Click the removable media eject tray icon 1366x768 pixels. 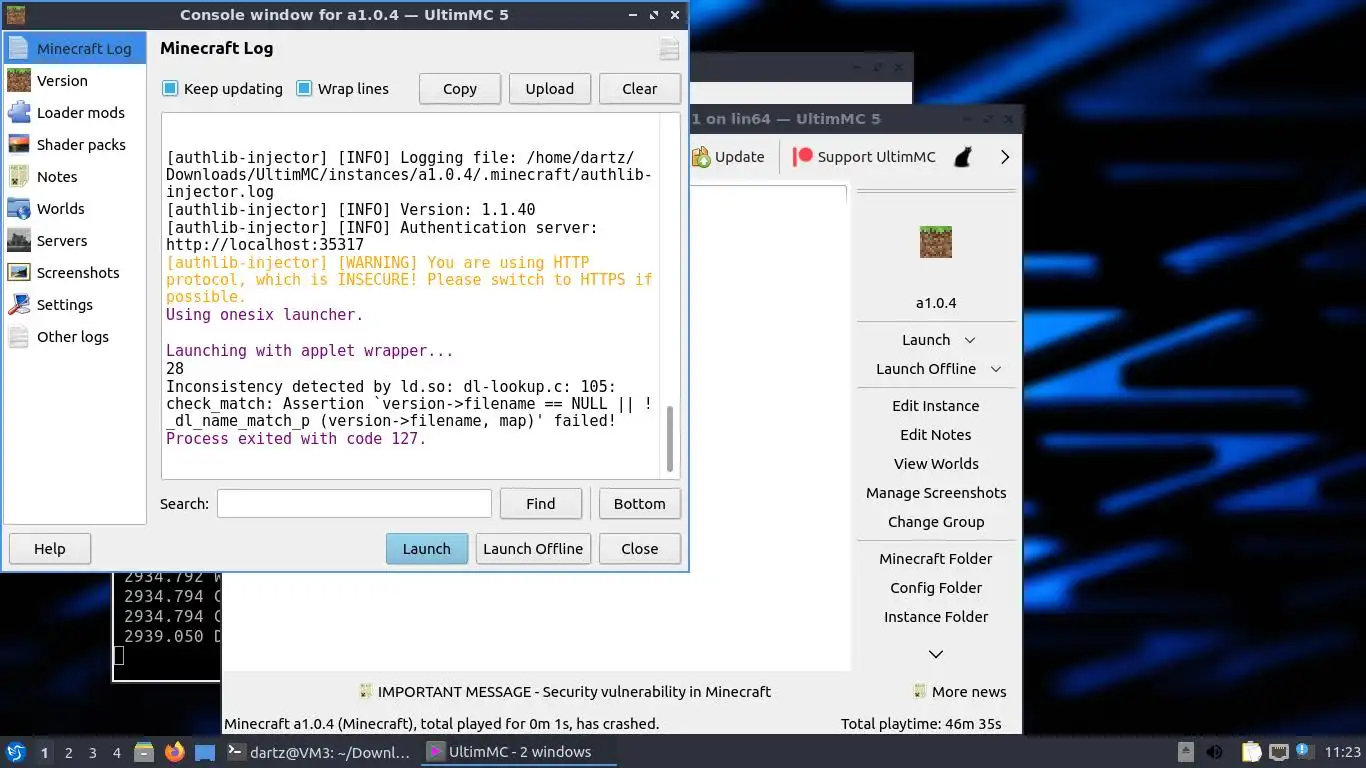click(x=1186, y=752)
